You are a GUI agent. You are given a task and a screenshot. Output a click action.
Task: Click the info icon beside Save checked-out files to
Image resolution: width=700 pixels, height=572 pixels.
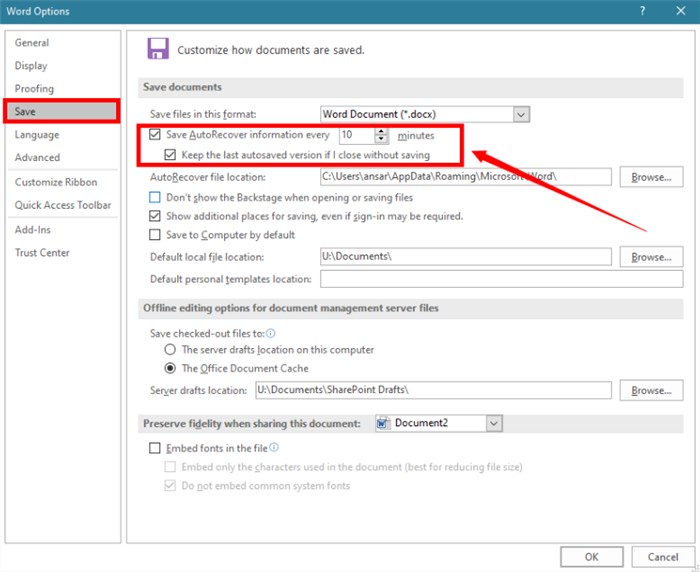[271, 333]
